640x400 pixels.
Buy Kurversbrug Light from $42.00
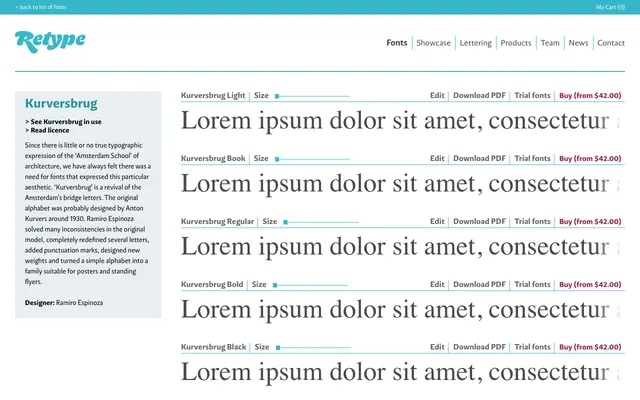click(590, 96)
